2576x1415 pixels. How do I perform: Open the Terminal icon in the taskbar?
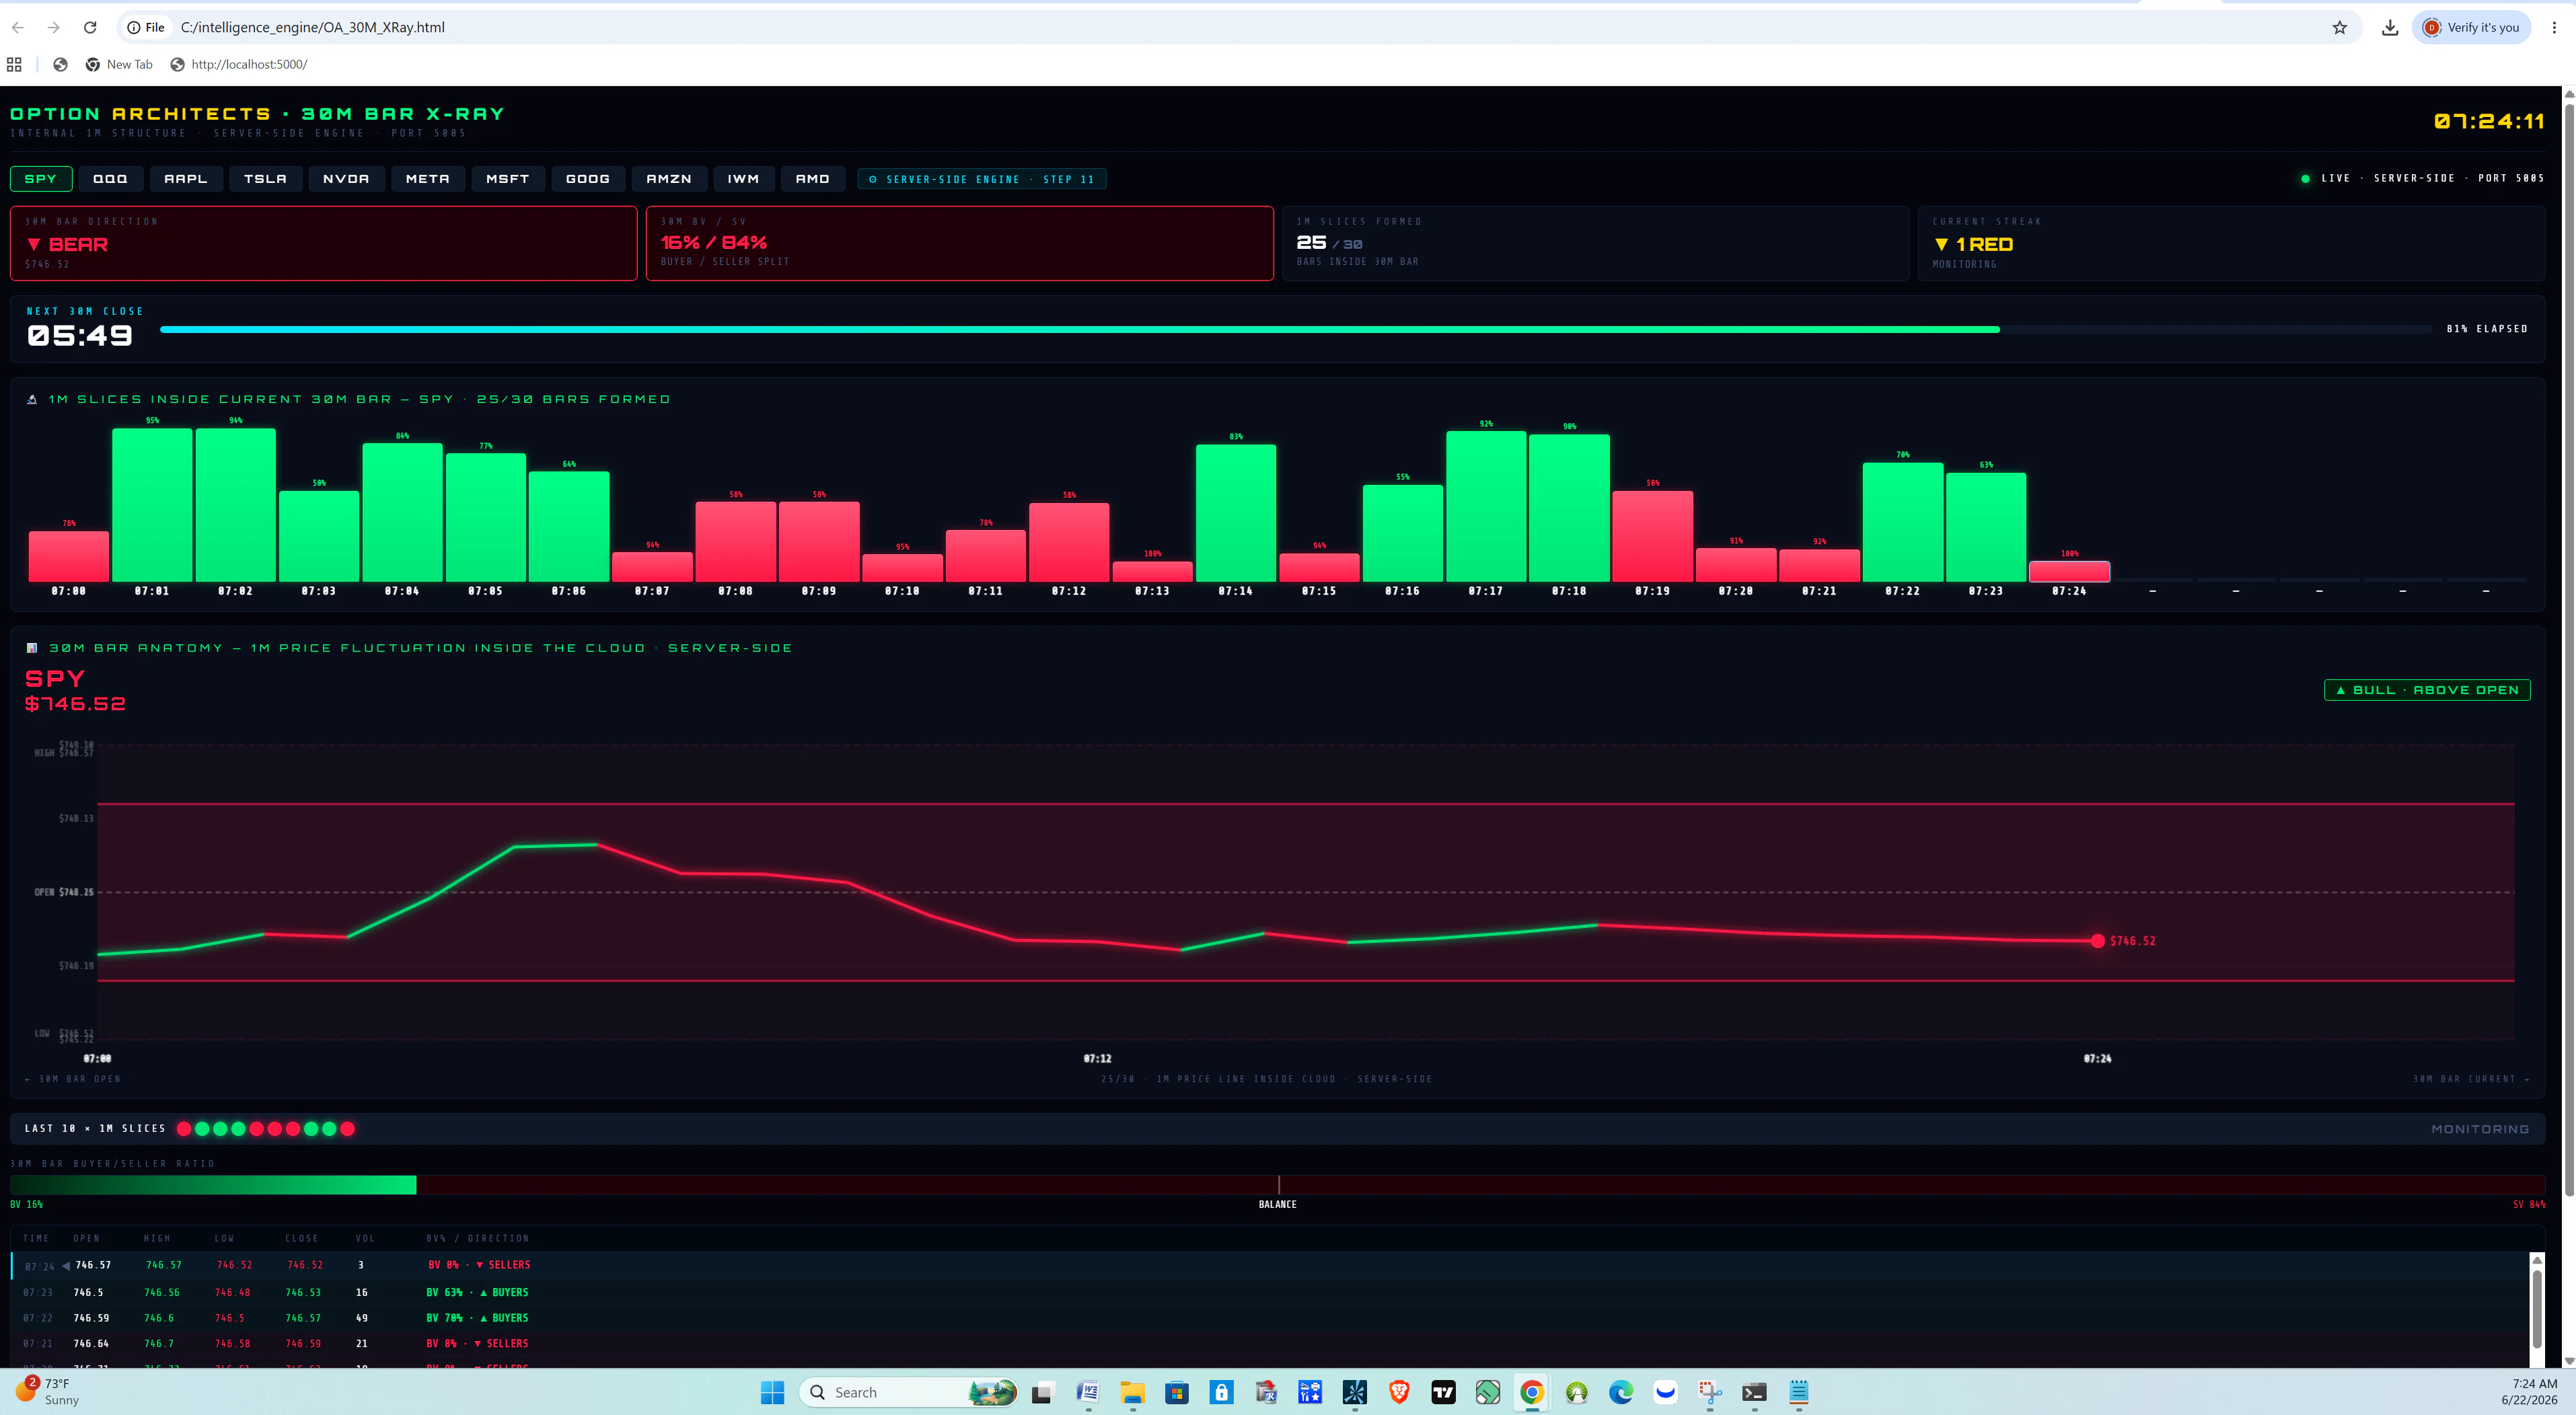click(x=1754, y=1392)
